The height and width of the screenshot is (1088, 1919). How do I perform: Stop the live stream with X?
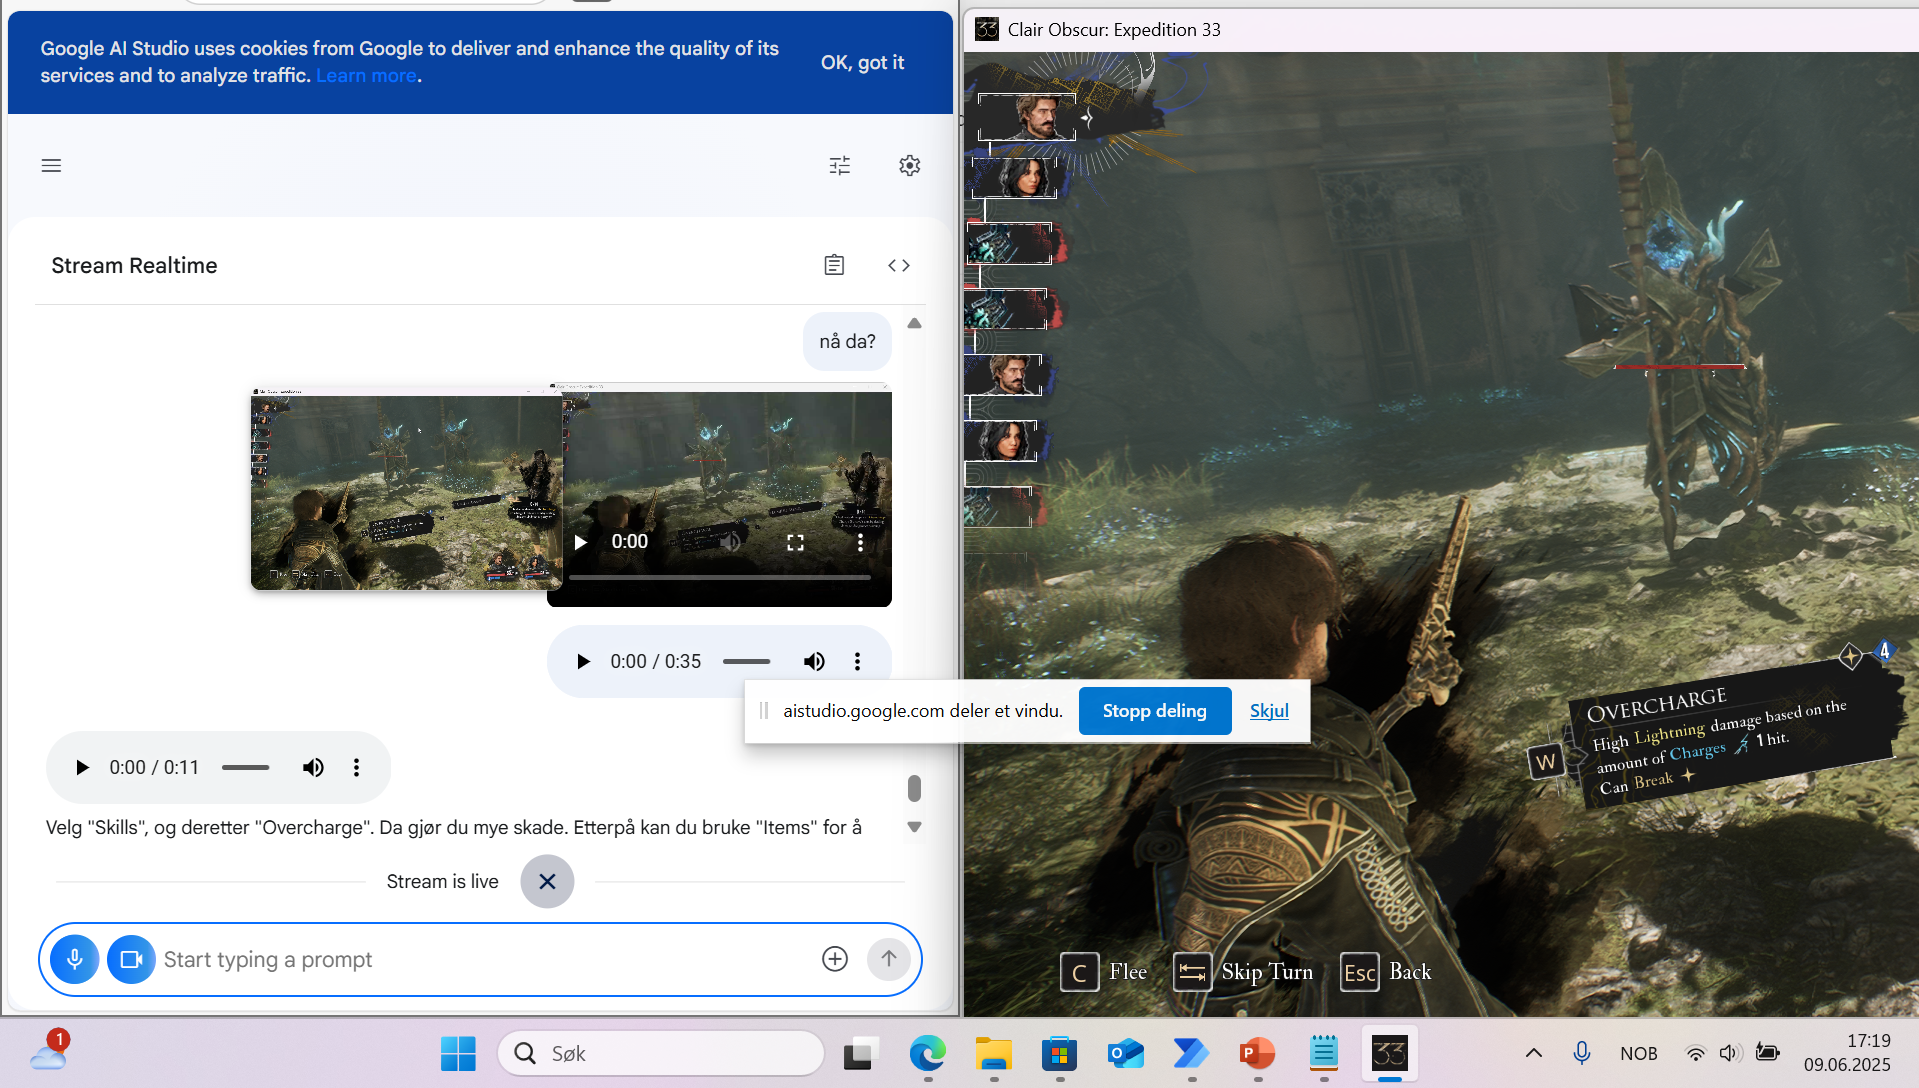[x=547, y=881]
